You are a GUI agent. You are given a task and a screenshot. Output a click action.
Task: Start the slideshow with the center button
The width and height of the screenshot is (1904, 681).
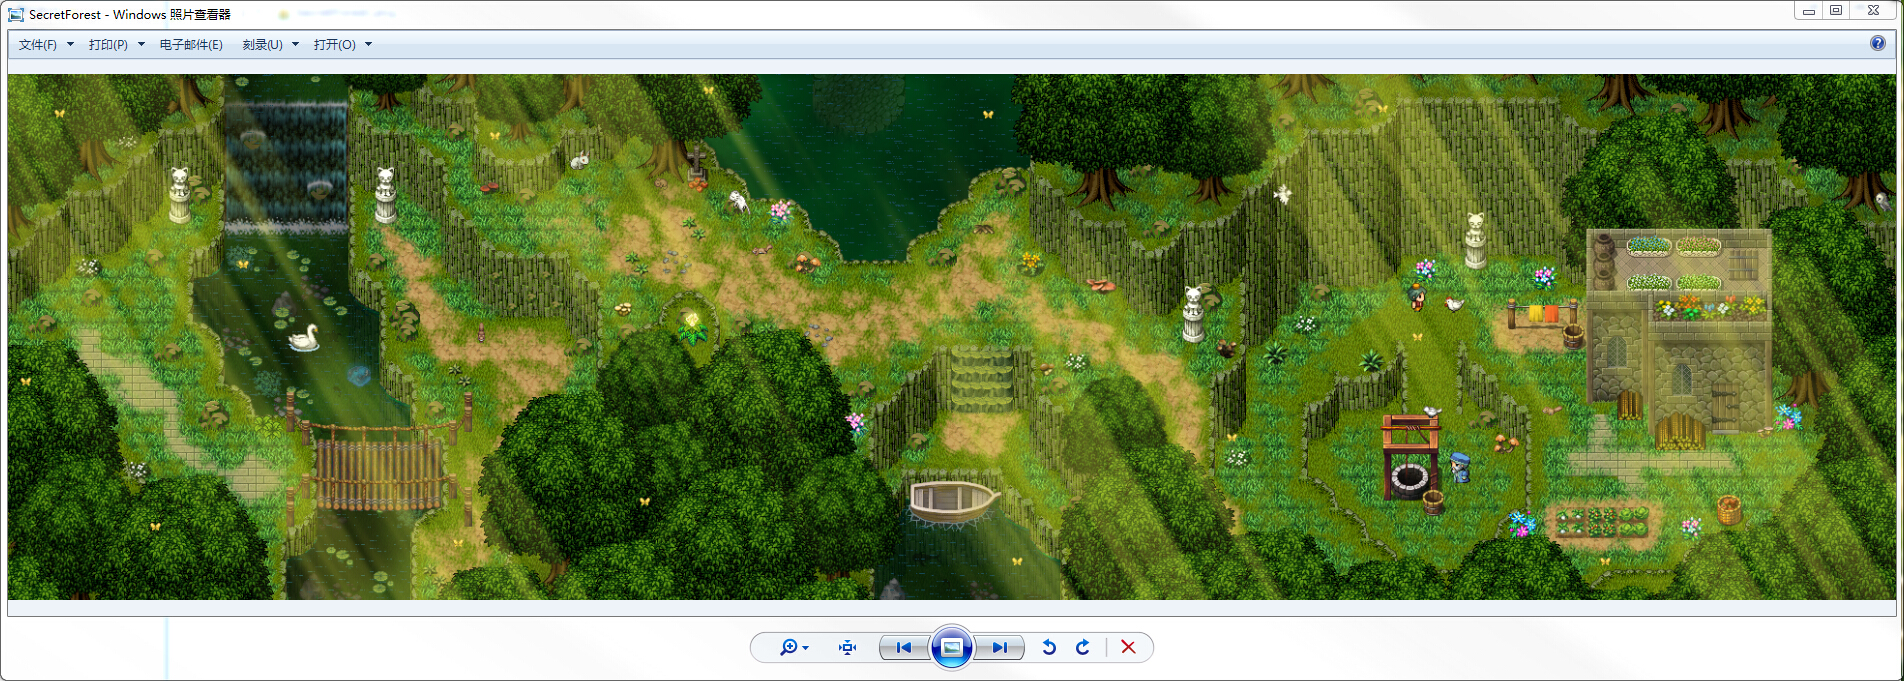coord(952,647)
